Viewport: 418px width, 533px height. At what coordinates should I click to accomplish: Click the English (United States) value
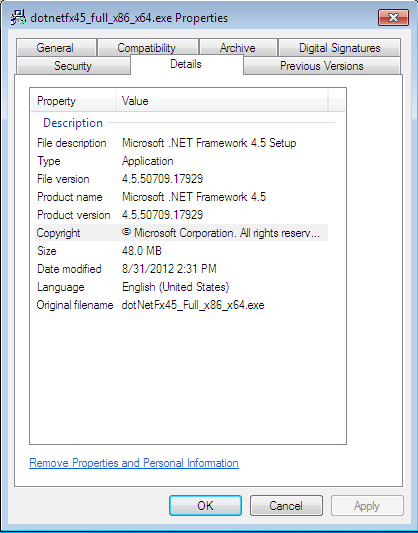(x=176, y=287)
